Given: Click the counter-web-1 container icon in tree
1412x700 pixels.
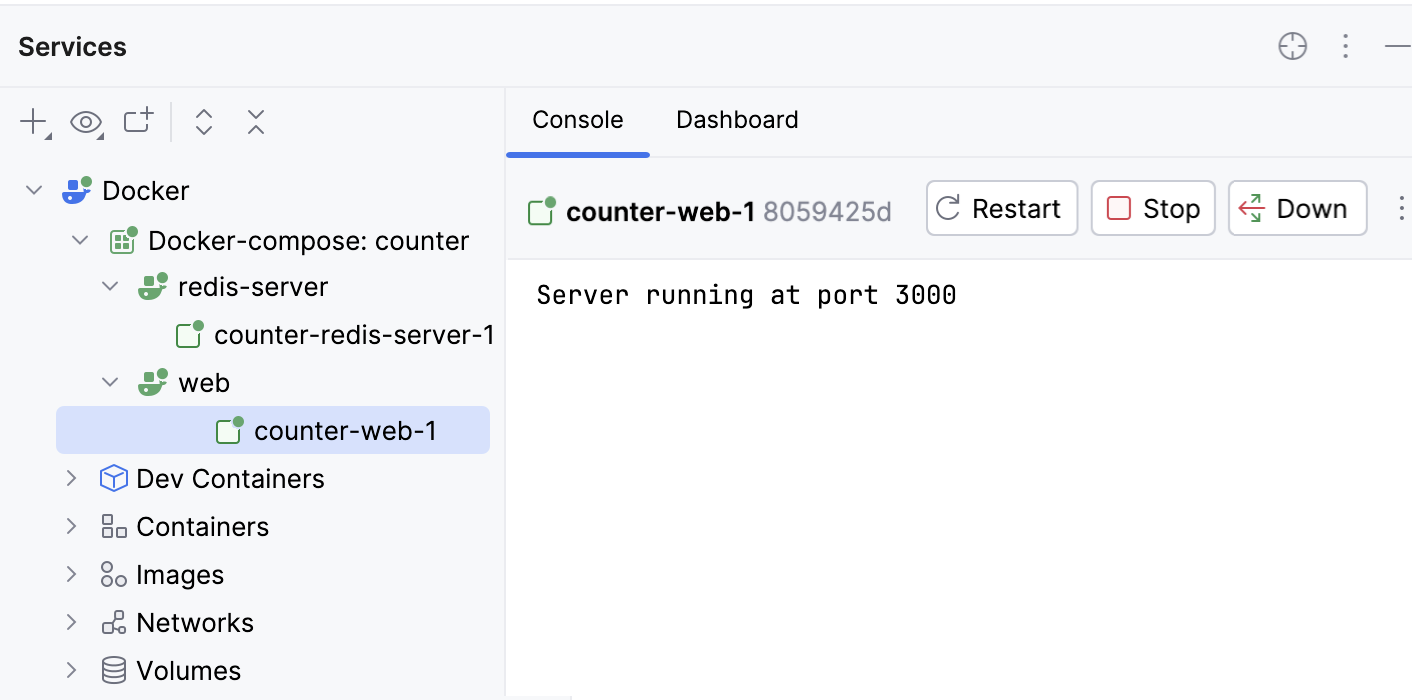Looking at the screenshot, I should point(230,430).
